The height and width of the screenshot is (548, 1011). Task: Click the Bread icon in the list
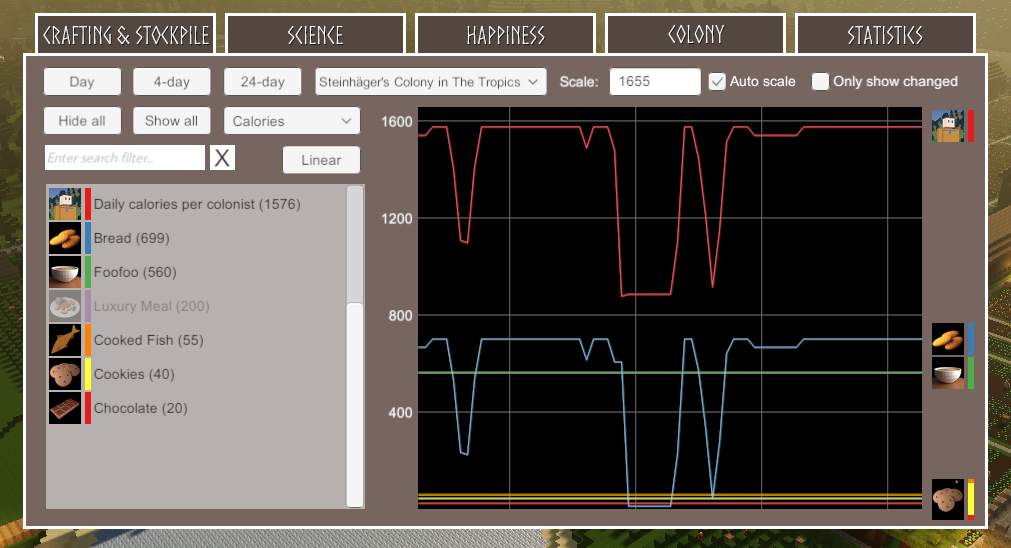pos(65,238)
